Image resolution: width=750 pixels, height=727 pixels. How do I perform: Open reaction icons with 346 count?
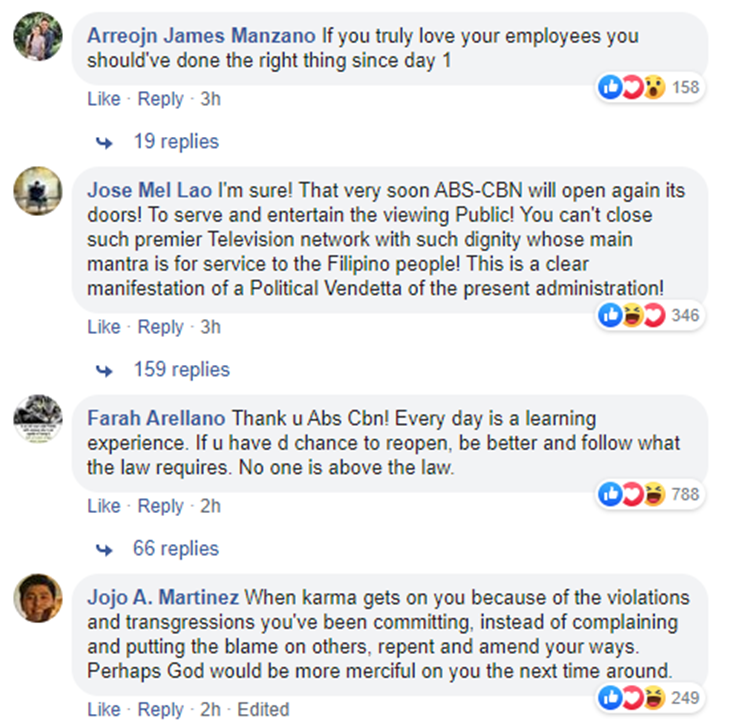tap(649, 315)
